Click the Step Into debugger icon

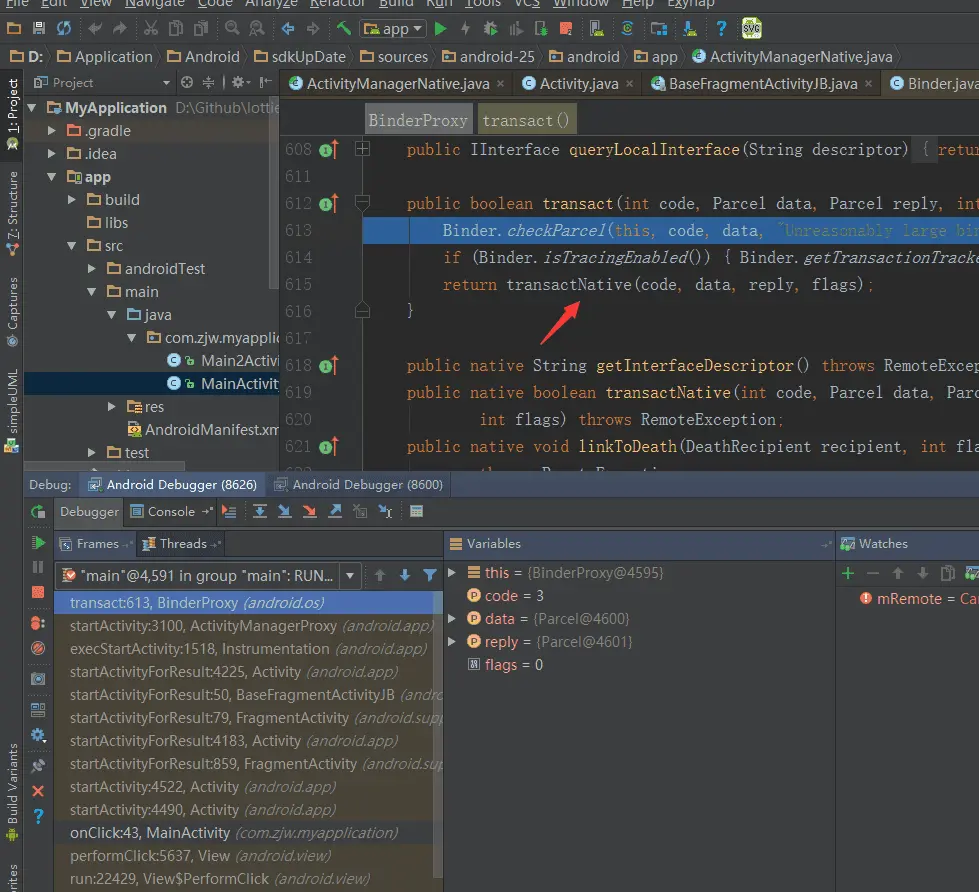(x=285, y=512)
